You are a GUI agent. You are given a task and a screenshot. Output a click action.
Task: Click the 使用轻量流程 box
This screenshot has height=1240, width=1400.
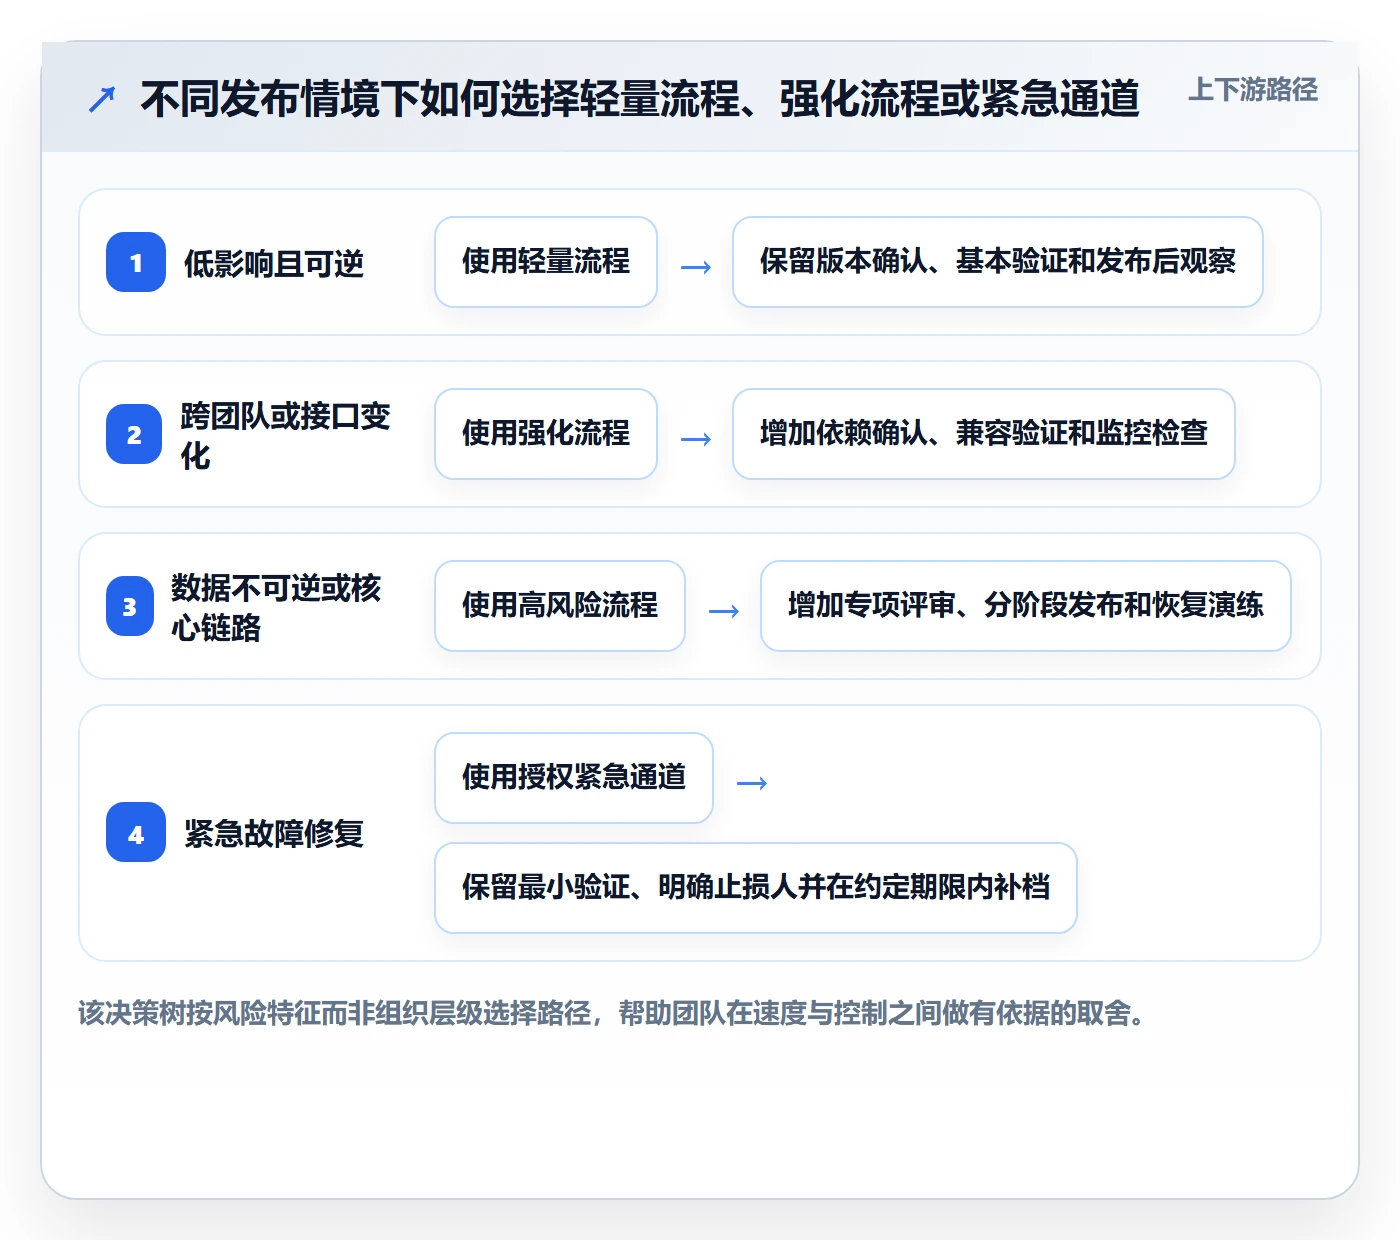(x=546, y=262)
